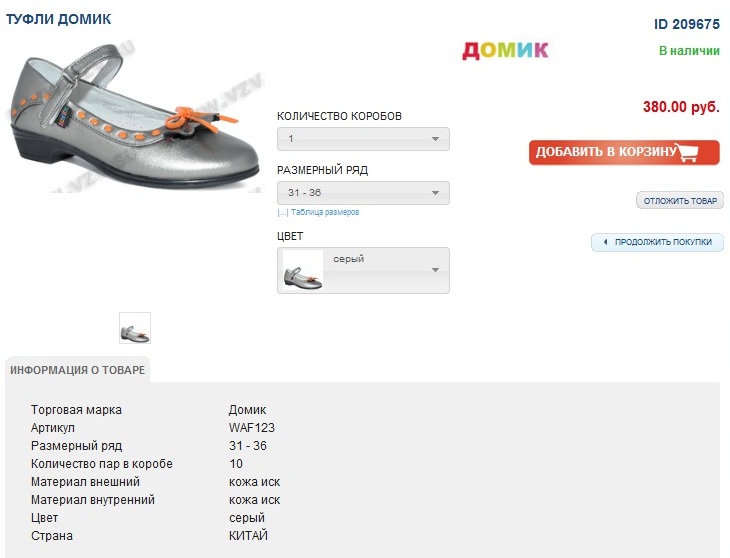Switch to the Информация о товаре tab

click(x=77, y=370)
